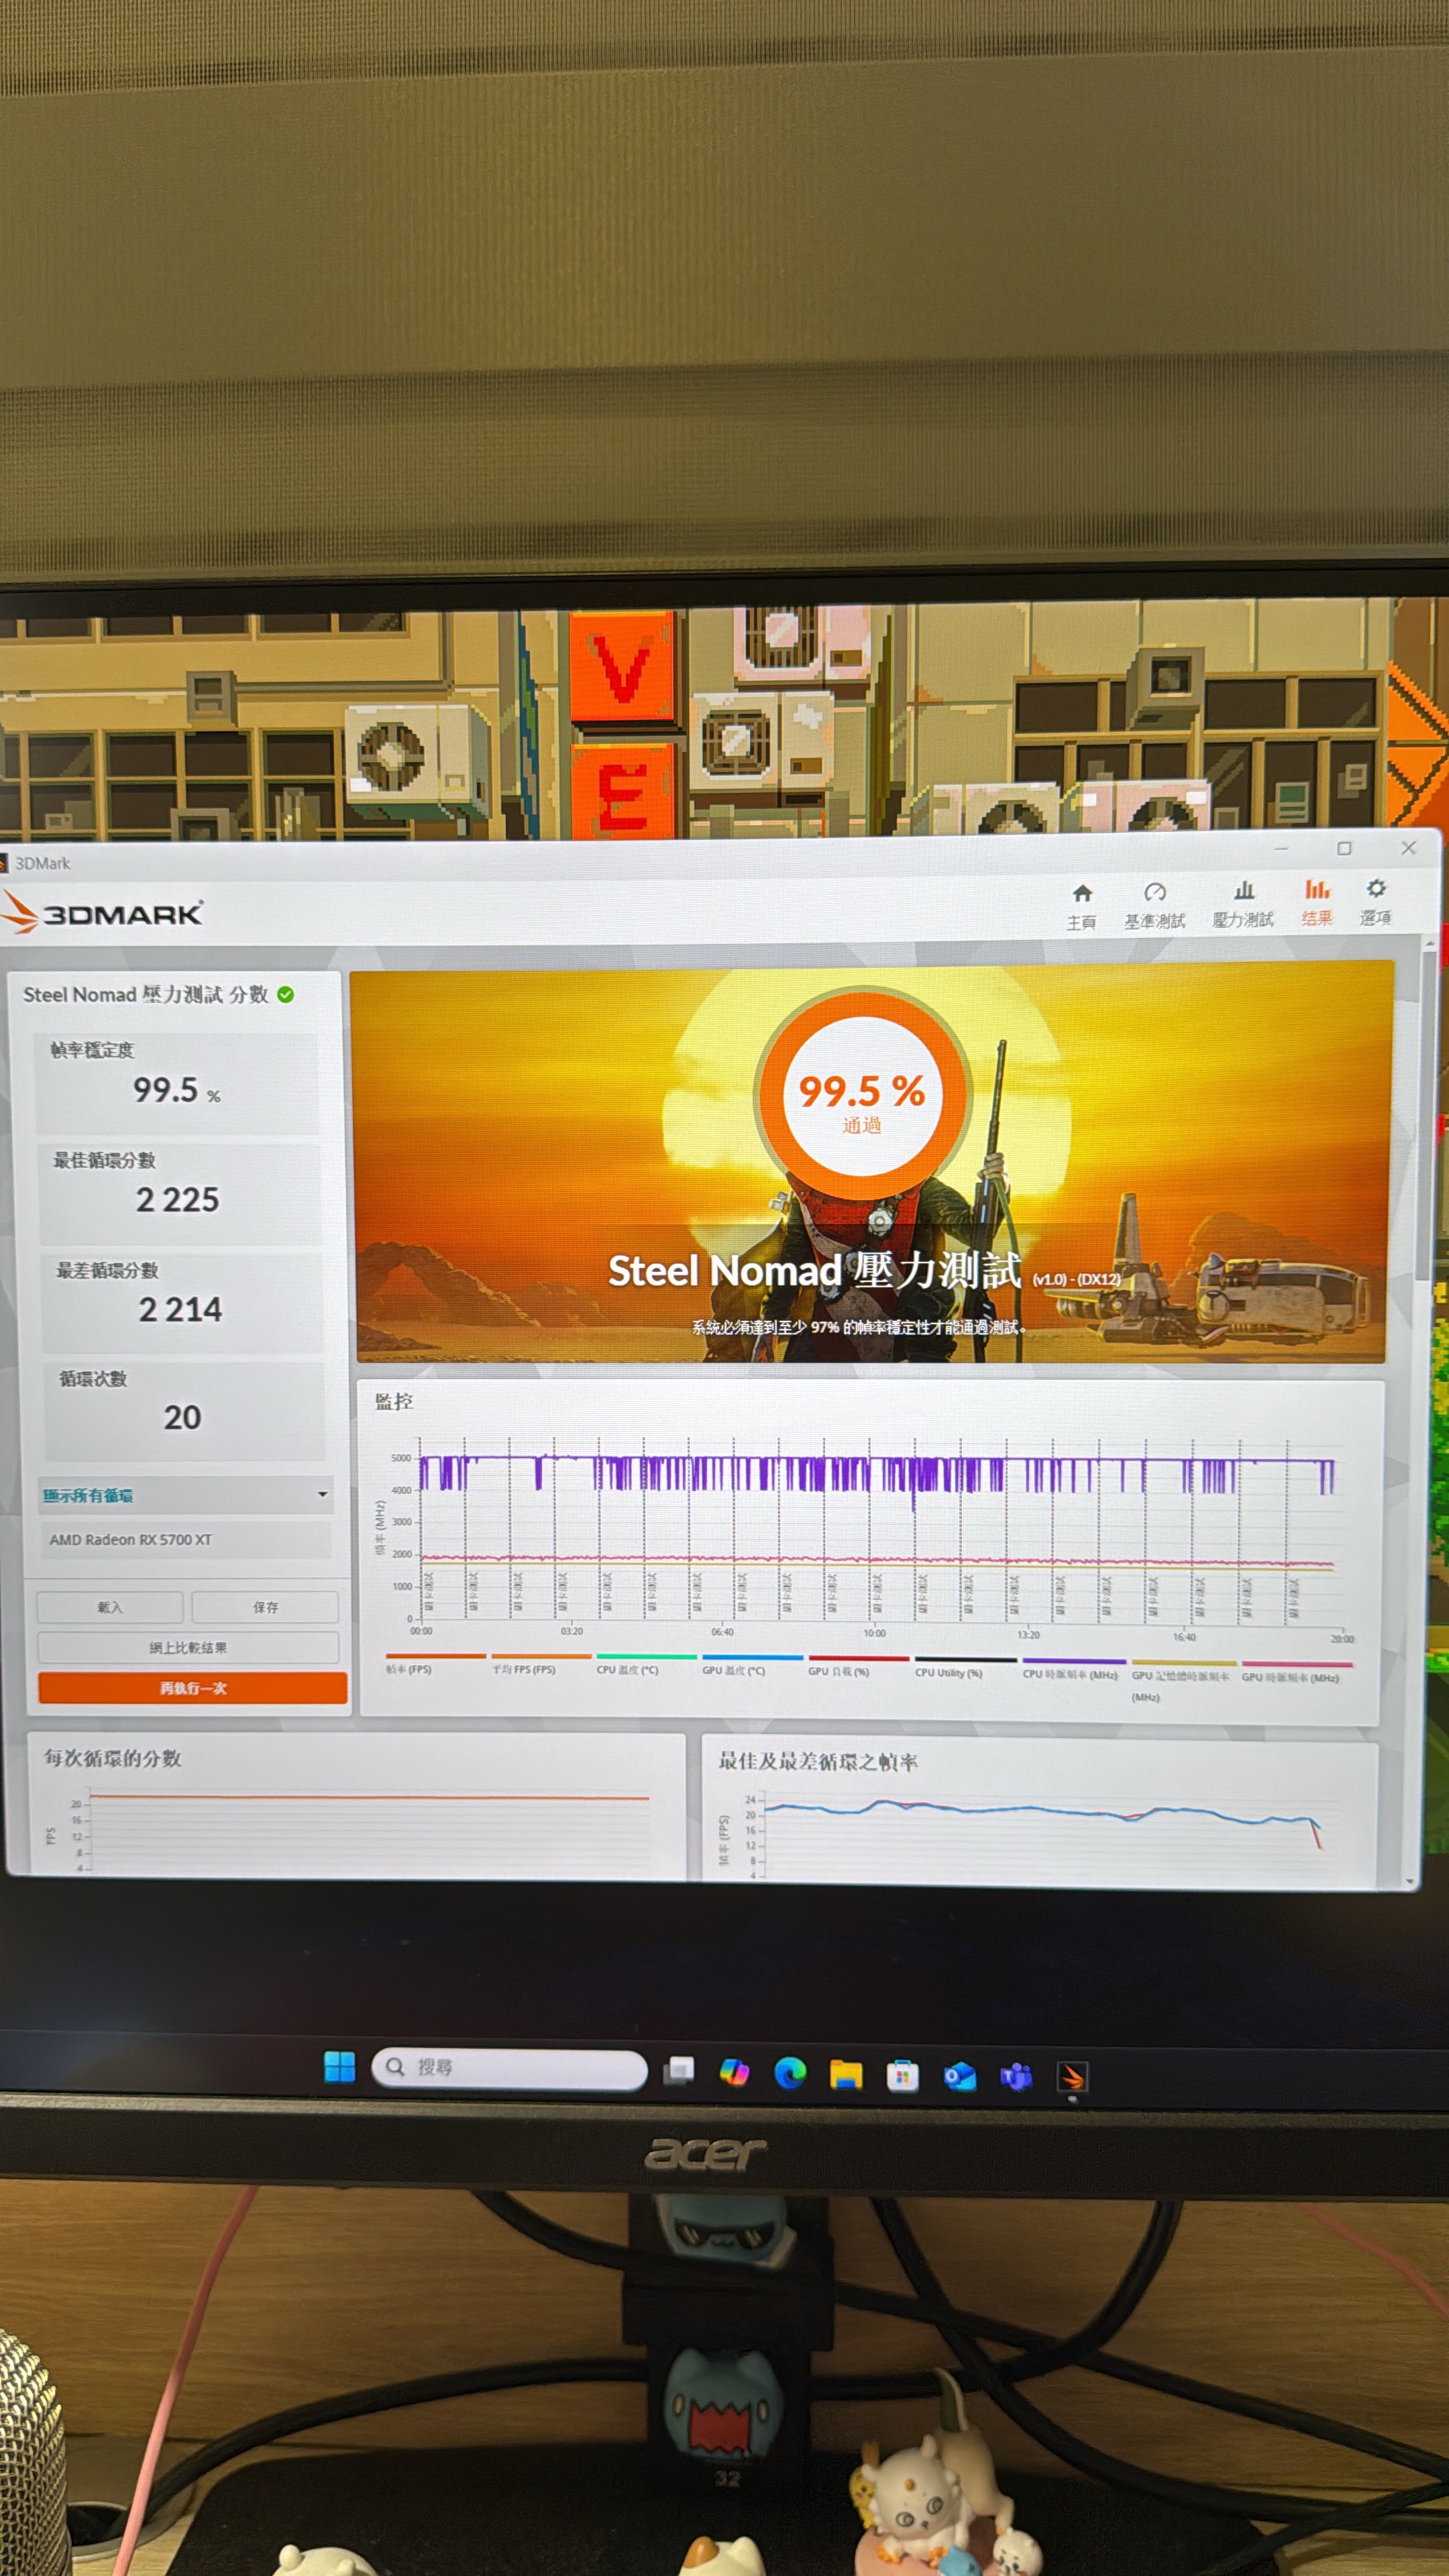
Task: Open the 選項 options gear tab
Action: point(1376,901)
